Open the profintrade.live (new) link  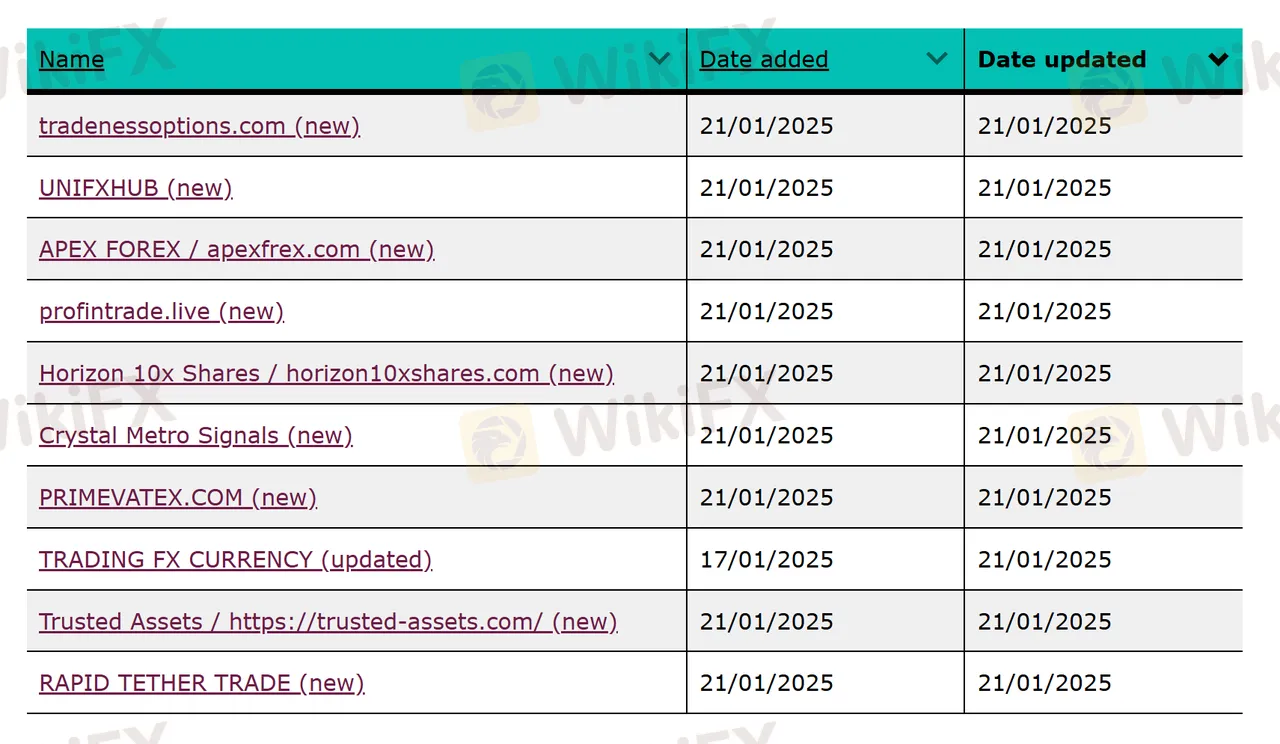point(162,312)
